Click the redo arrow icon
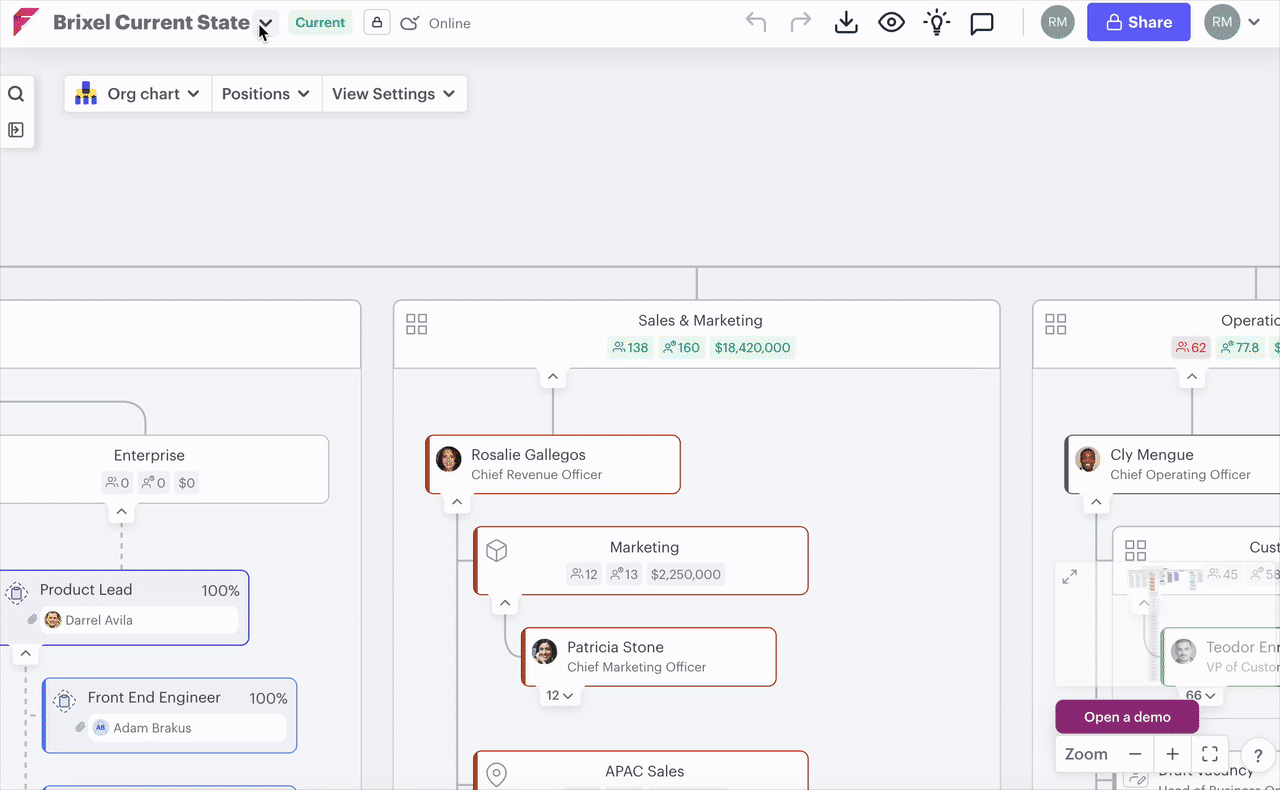The width and height of the screenshot is (1280, 790). (800, 23)
